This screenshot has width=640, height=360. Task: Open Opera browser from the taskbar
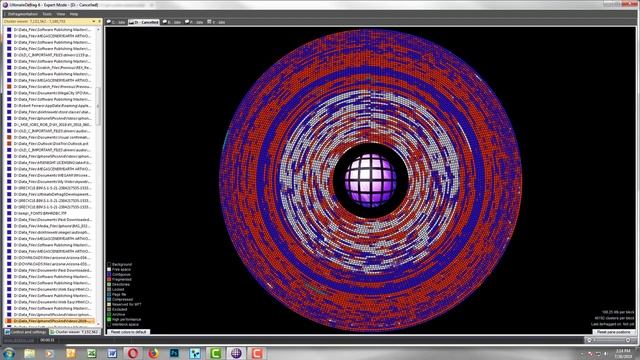click(x=133, y=353)
